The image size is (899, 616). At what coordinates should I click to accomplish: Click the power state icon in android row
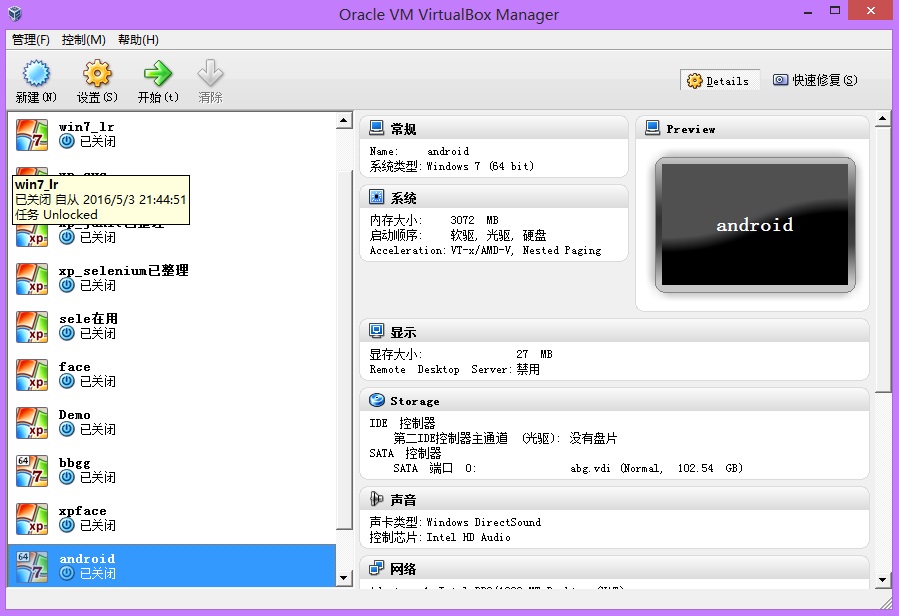click(x=67, y=573)
